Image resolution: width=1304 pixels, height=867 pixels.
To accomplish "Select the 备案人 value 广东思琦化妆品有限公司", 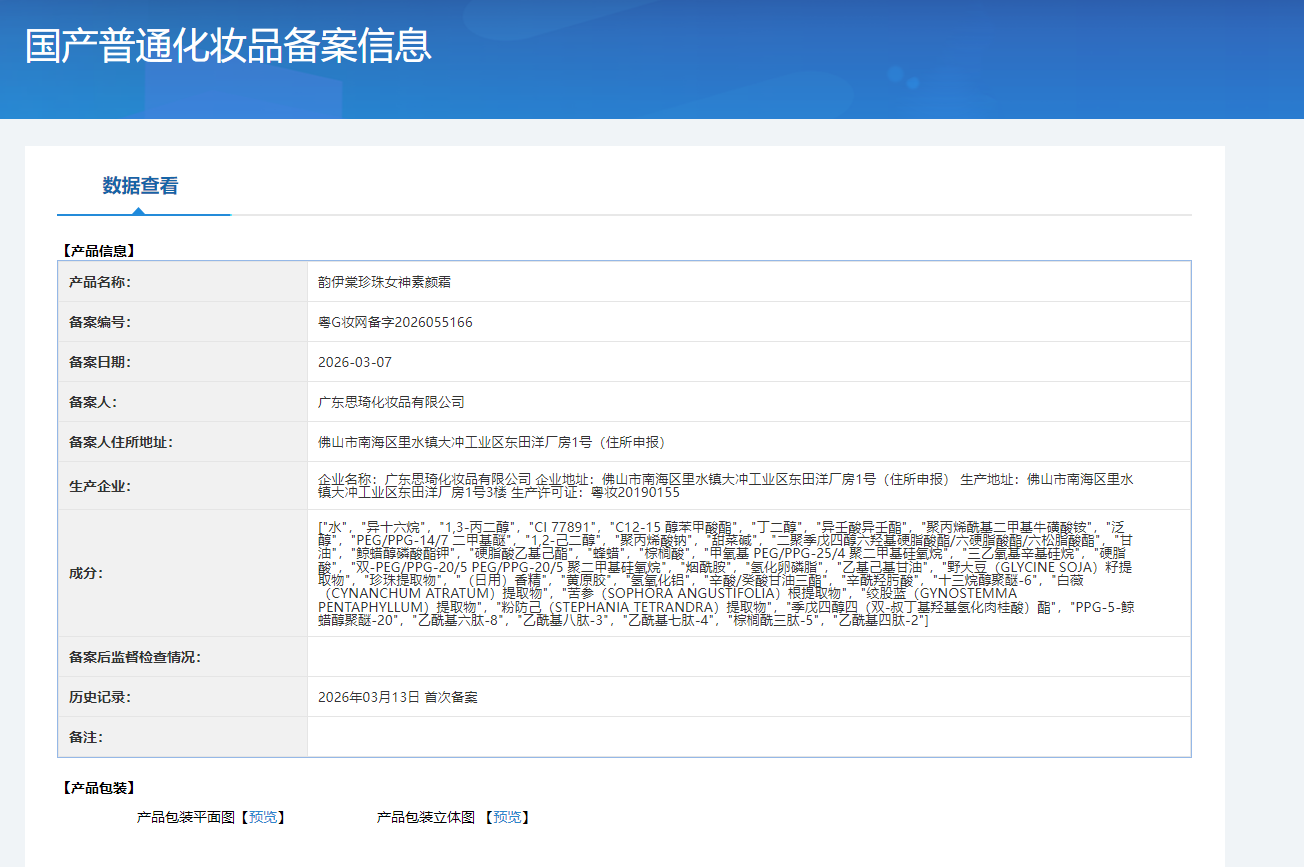I will pos(391,402).
